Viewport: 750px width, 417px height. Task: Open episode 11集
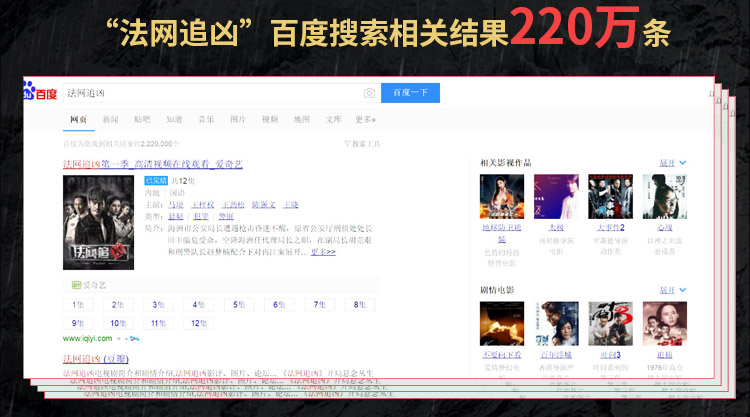(x=158, y=323)
